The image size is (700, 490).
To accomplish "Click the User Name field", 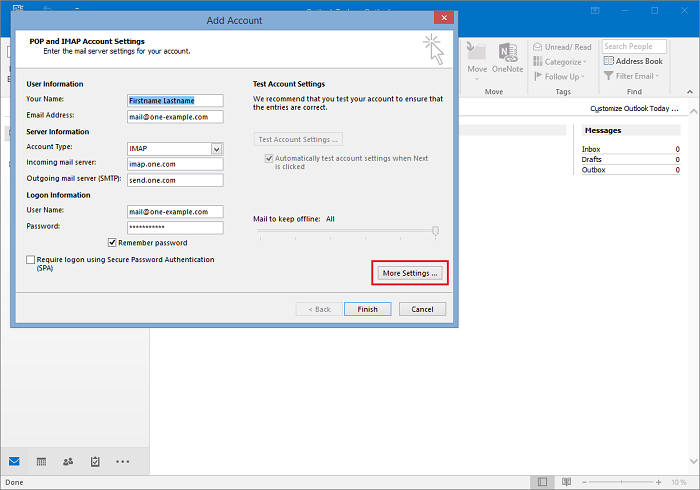I will (x=175, y=212).
